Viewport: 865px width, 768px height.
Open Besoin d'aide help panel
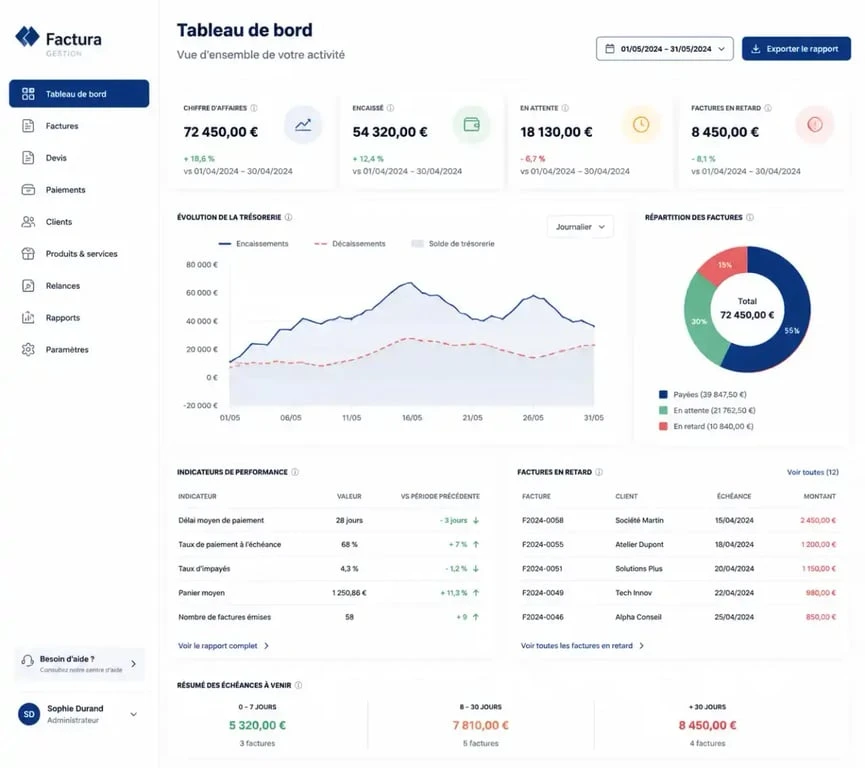click(79, 664)
